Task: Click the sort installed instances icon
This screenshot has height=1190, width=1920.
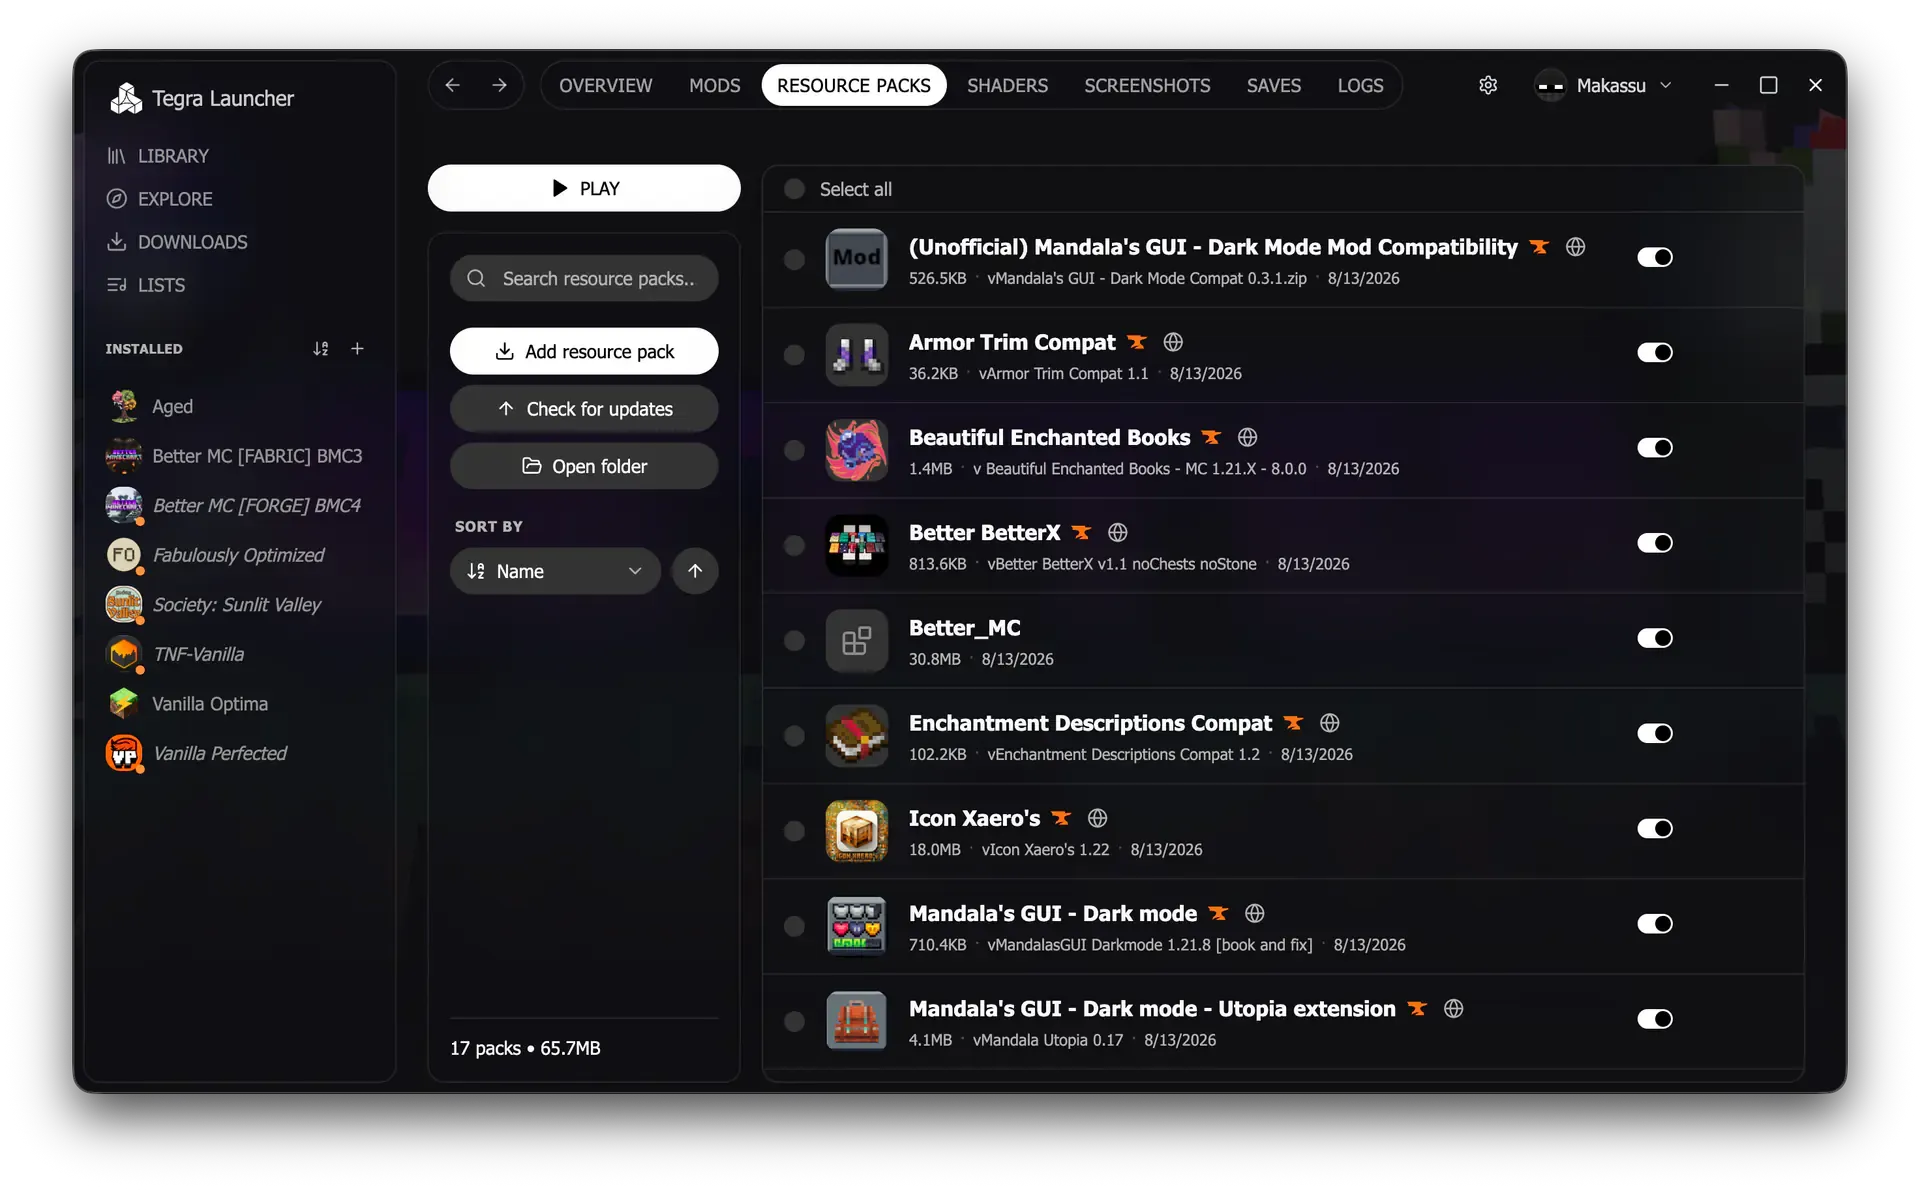Action: coord(320,348)
